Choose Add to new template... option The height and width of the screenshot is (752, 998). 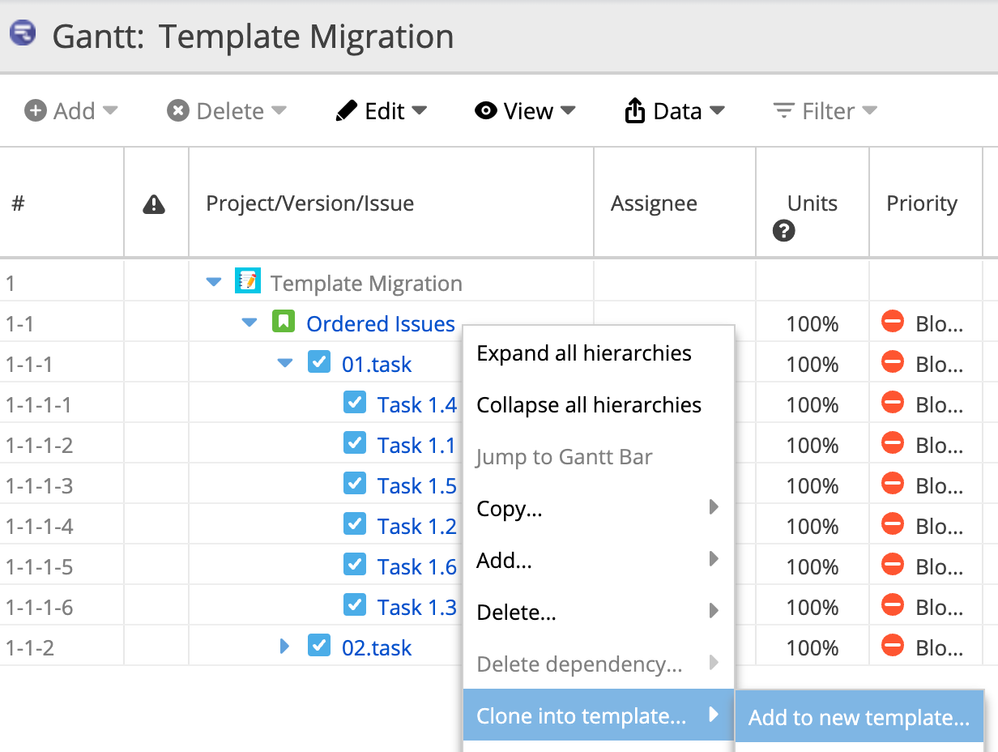(859, 717)
